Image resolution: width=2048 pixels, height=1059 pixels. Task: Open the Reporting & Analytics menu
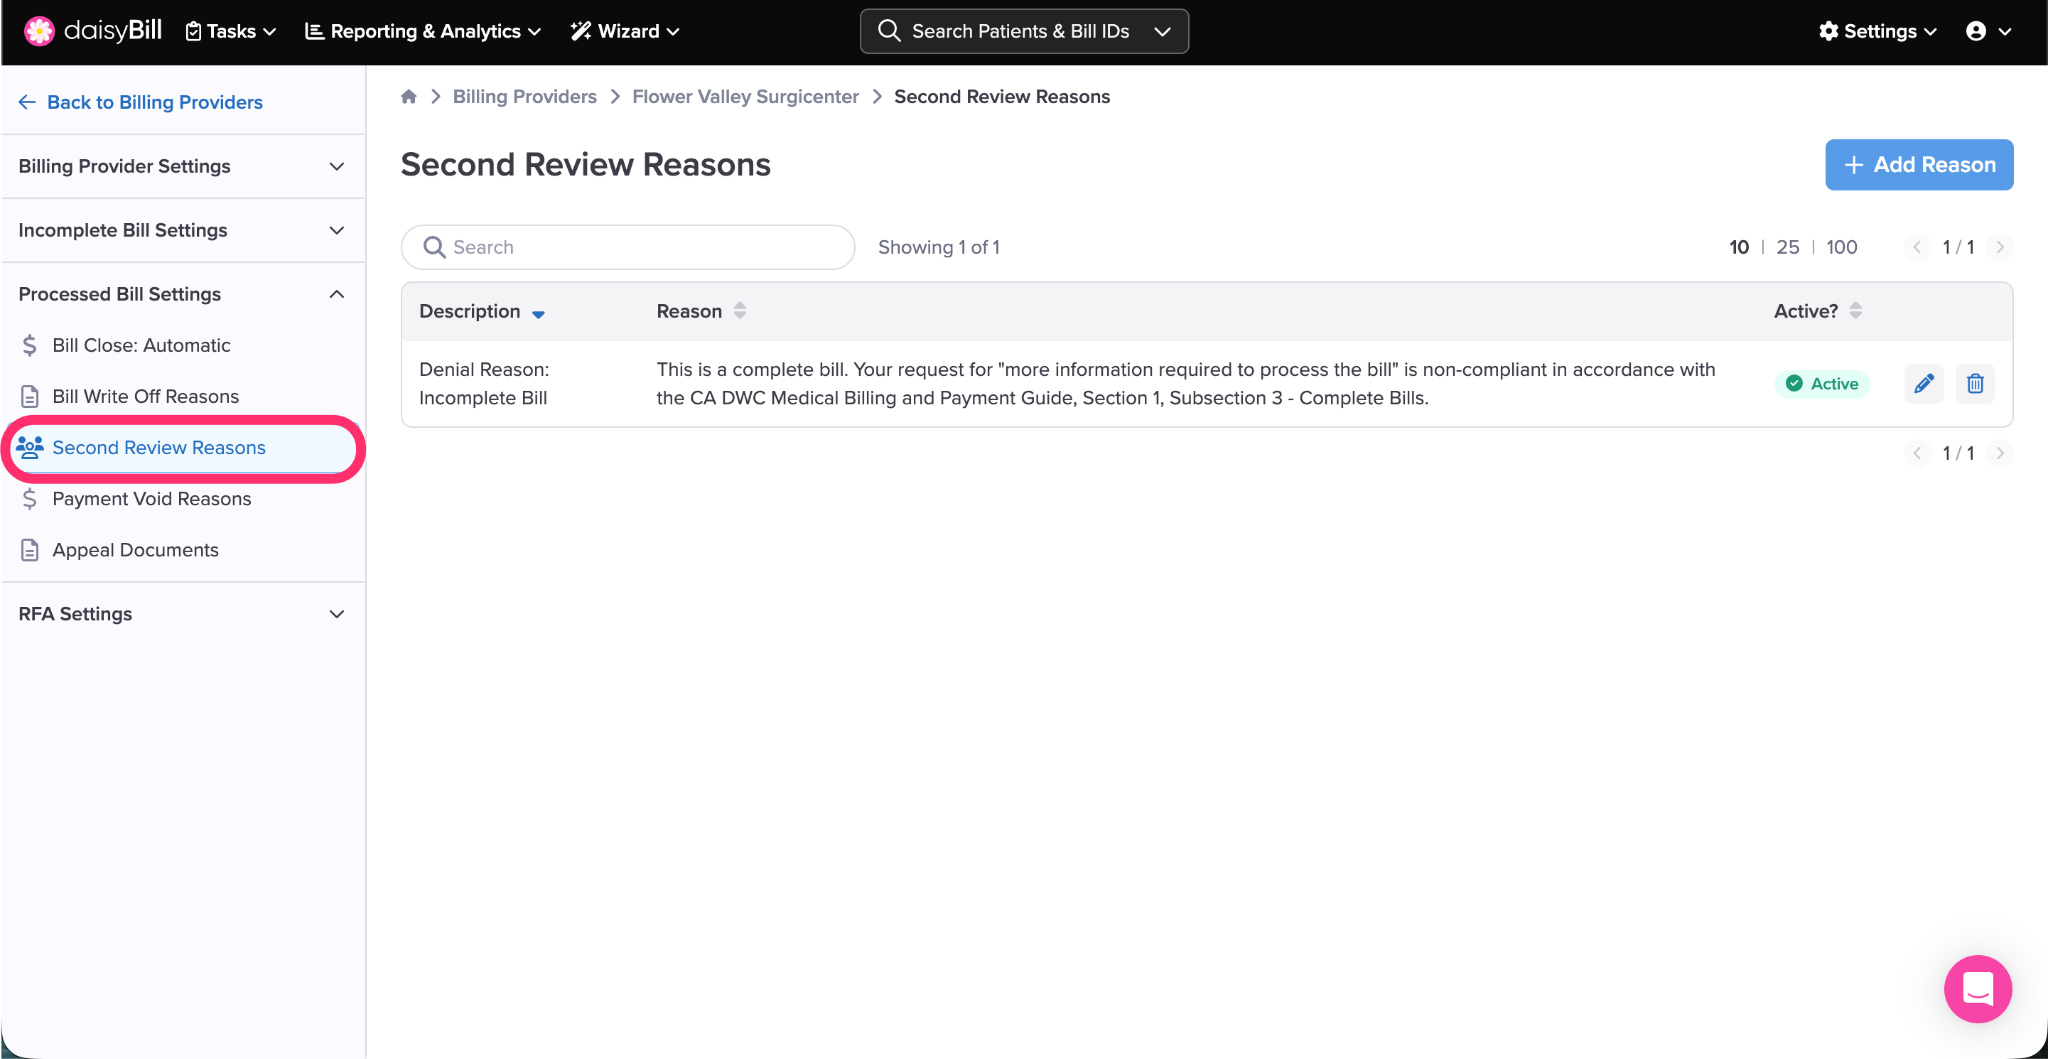tap(423, 31)
